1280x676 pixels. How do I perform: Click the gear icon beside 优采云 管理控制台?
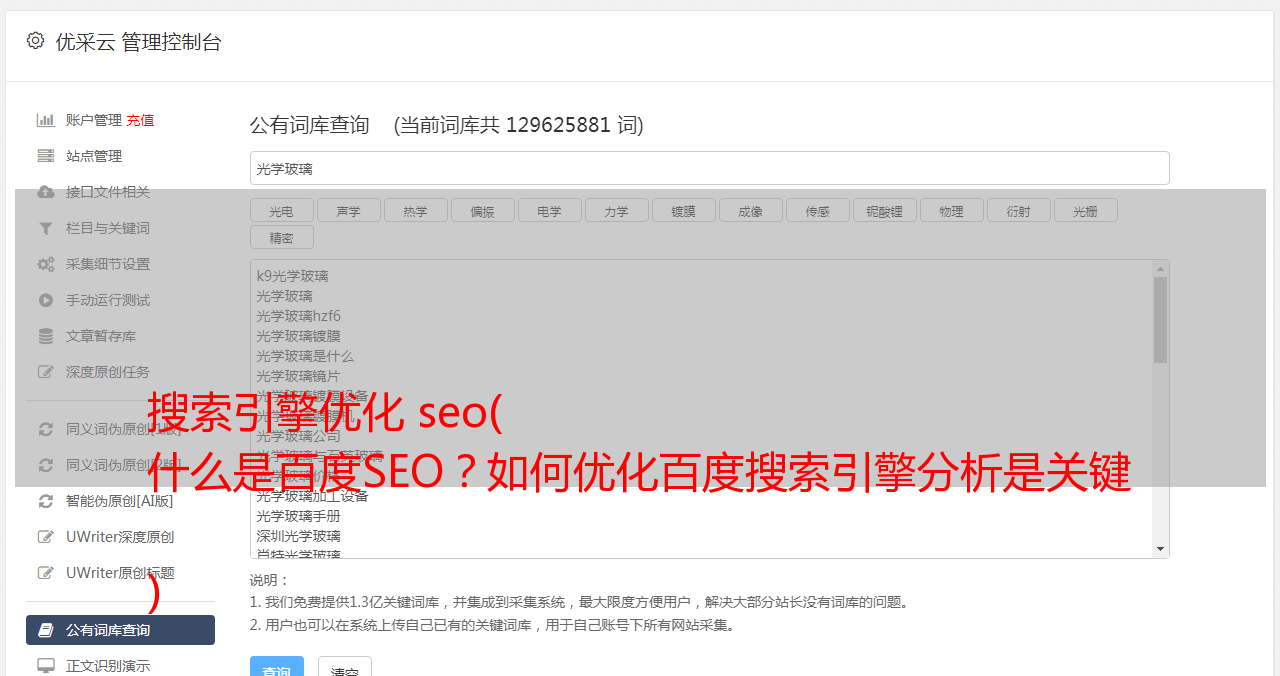(36, 41)
